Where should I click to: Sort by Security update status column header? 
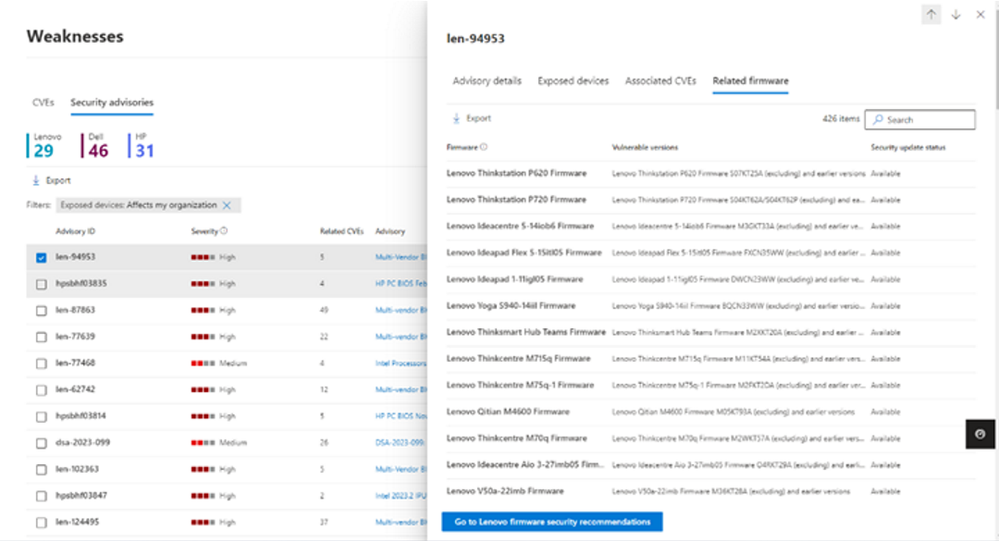pos(908,147)
